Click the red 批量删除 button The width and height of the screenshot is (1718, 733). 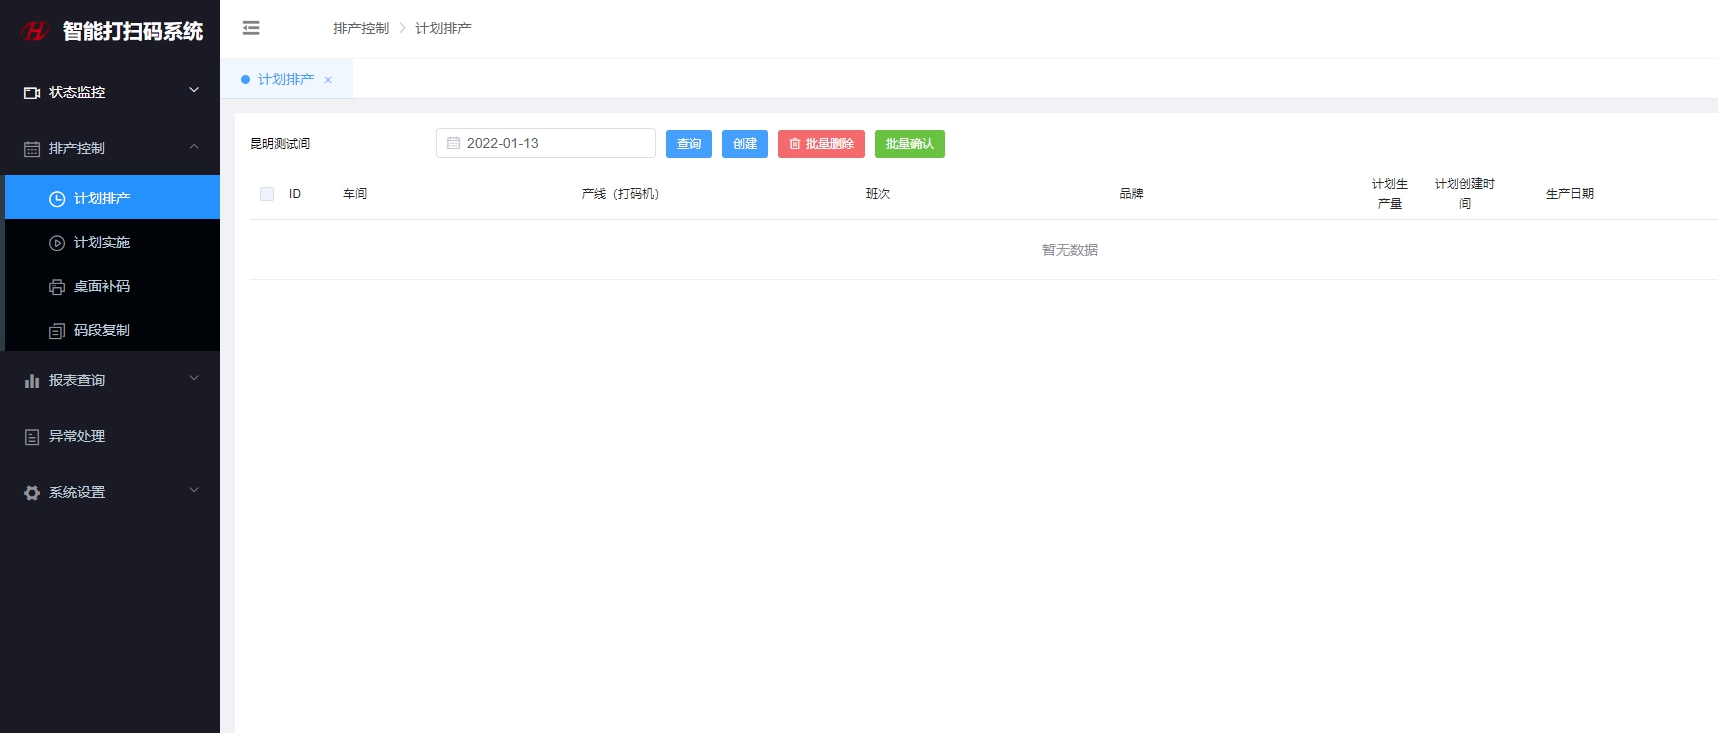821,144
